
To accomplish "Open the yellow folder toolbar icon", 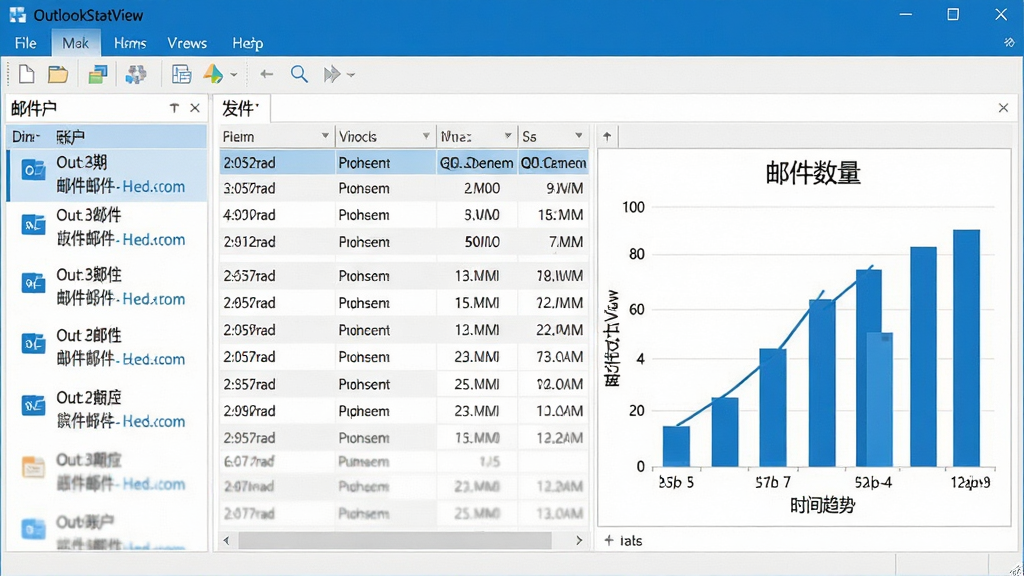I will pos(58,74).
